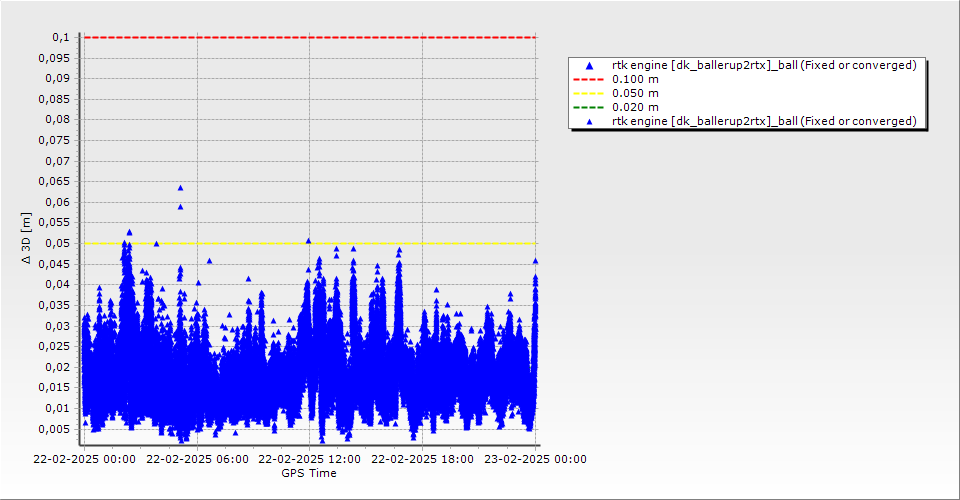This screenshot has height=500, width=960.
Task: Click the '22-02-2025 00:00' time label
Action: 84,459
